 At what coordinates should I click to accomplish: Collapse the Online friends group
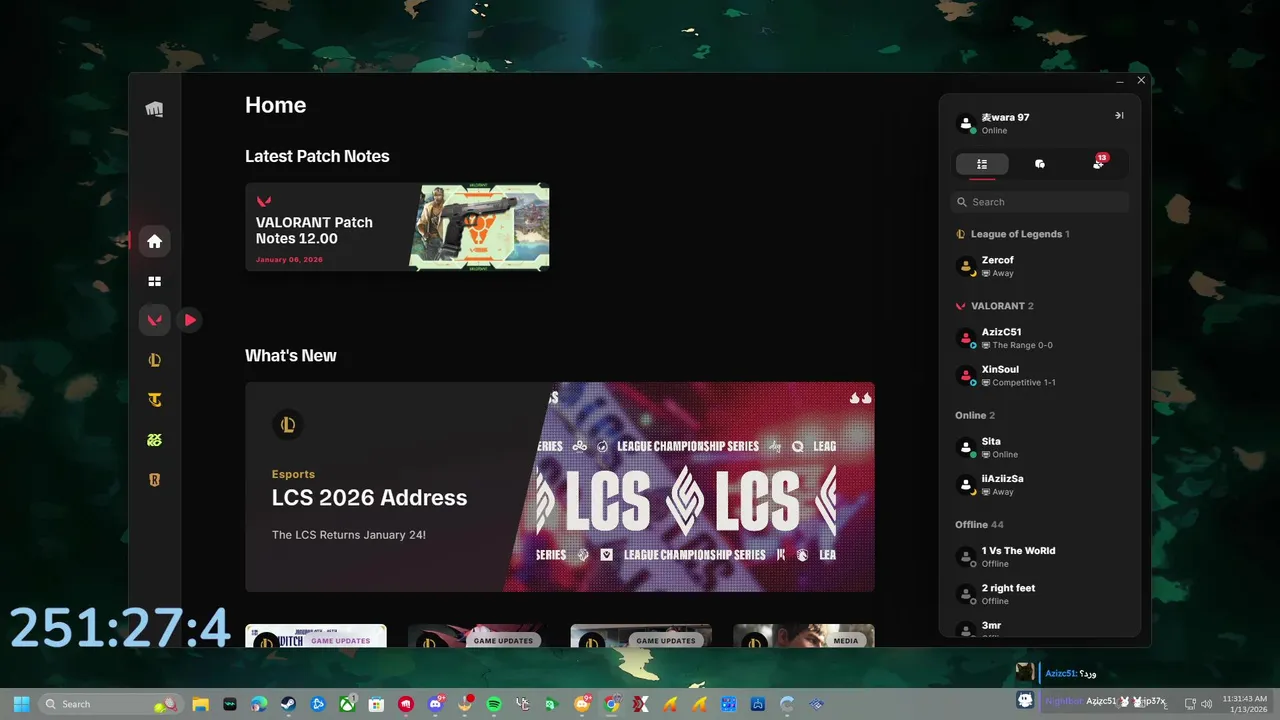(975, 415)
